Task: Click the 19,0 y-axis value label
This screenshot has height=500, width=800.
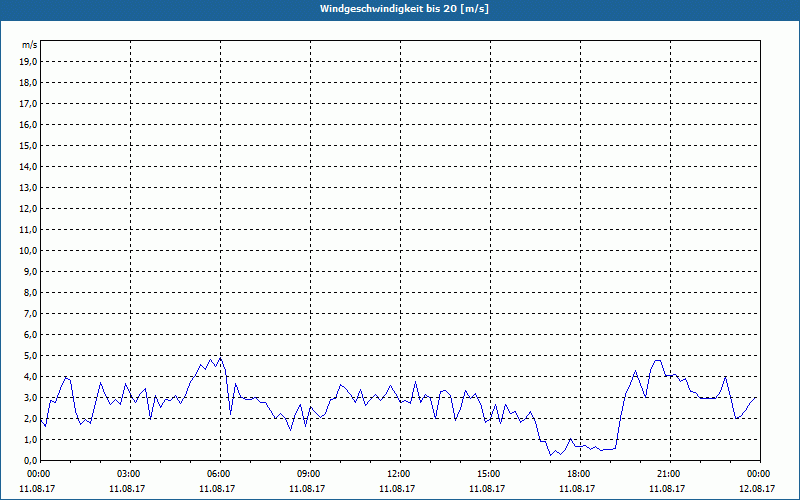Action: pos(29,61)
